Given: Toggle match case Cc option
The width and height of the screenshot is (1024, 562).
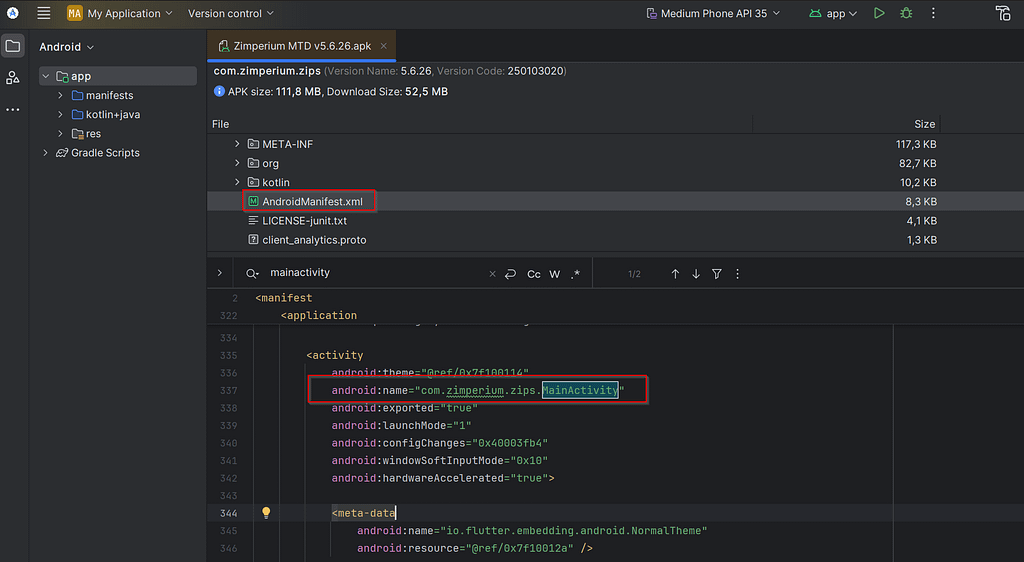Looking at the screenshot, I should (x=534, y=274).
